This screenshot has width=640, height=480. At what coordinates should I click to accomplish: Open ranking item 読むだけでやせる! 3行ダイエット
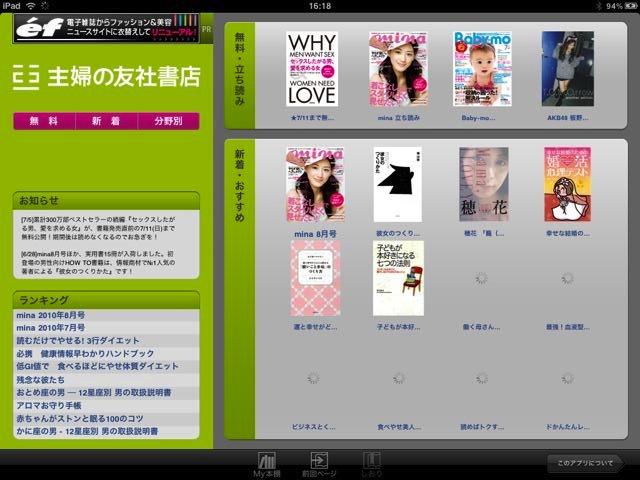[x=106, y=341]
